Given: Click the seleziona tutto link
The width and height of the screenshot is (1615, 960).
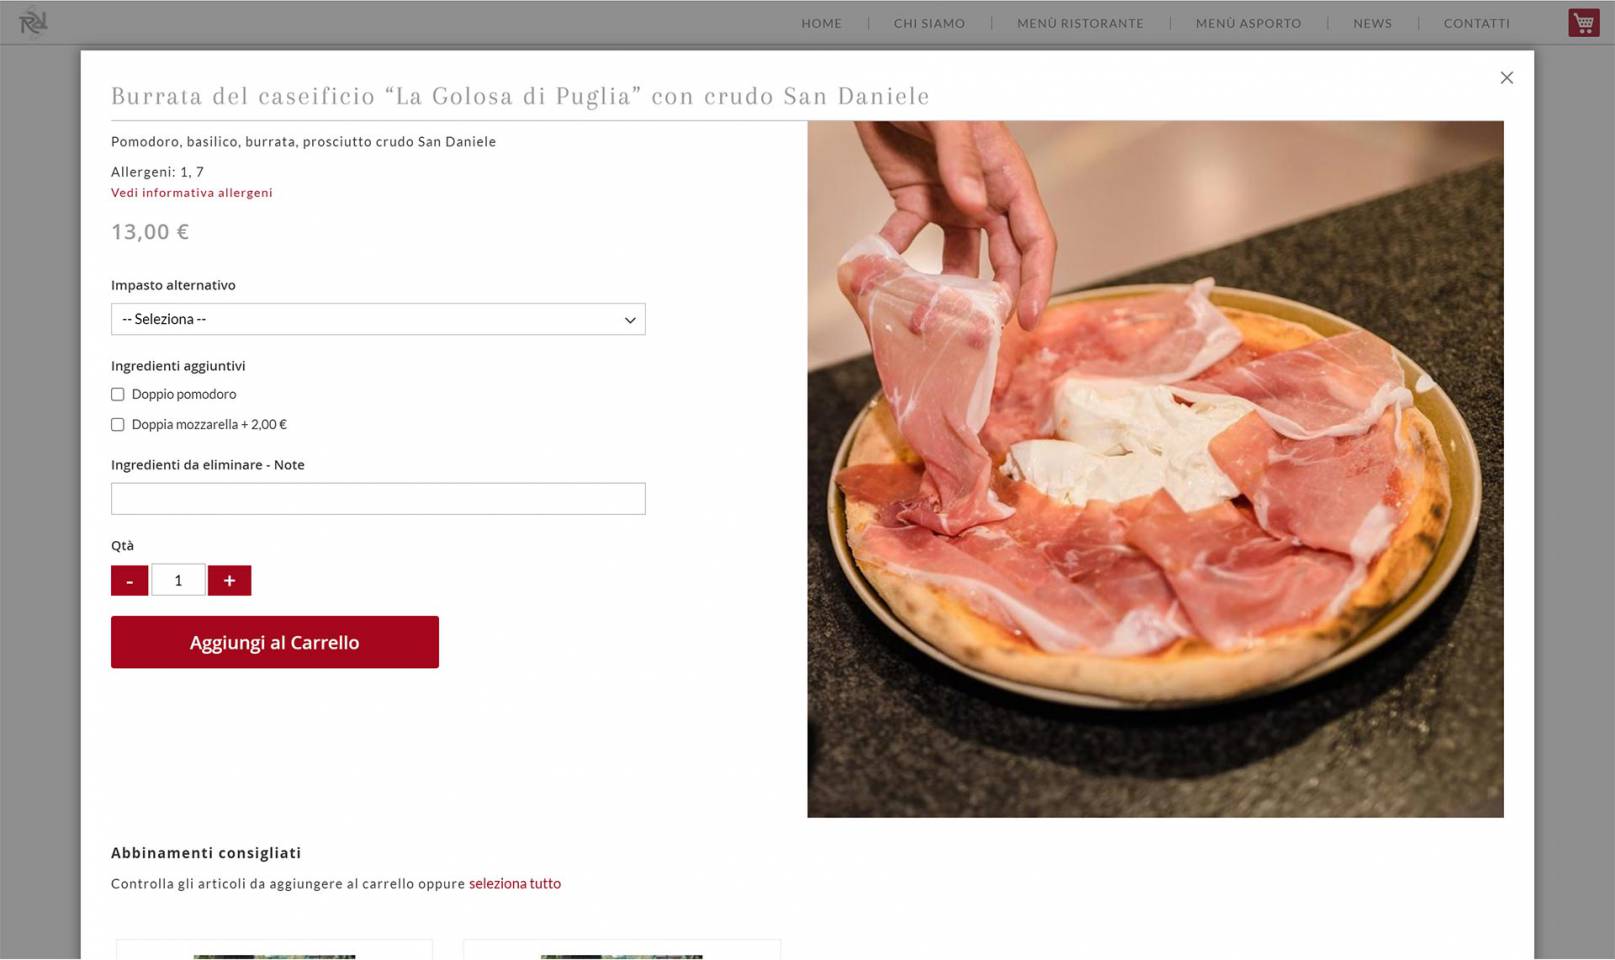Looking at the screenshot, I should (x=515, y=883).
